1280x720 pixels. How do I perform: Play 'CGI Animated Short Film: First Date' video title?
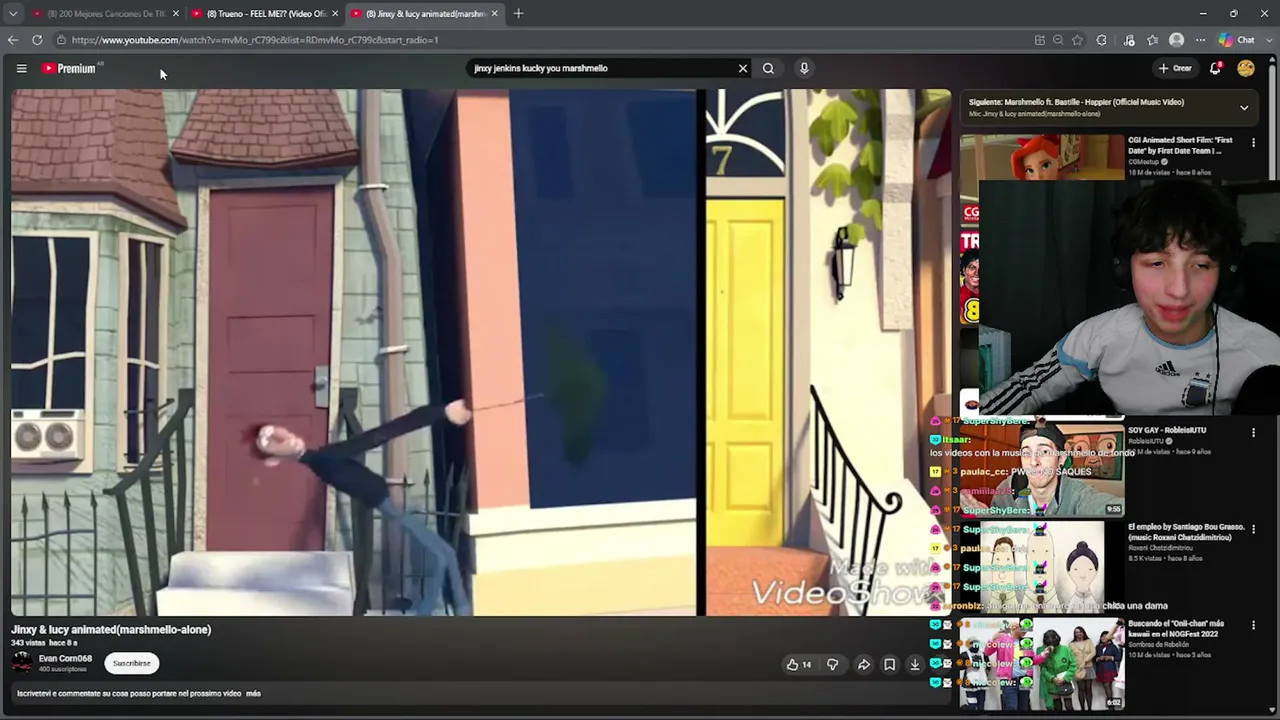(x=1180, y=145)
